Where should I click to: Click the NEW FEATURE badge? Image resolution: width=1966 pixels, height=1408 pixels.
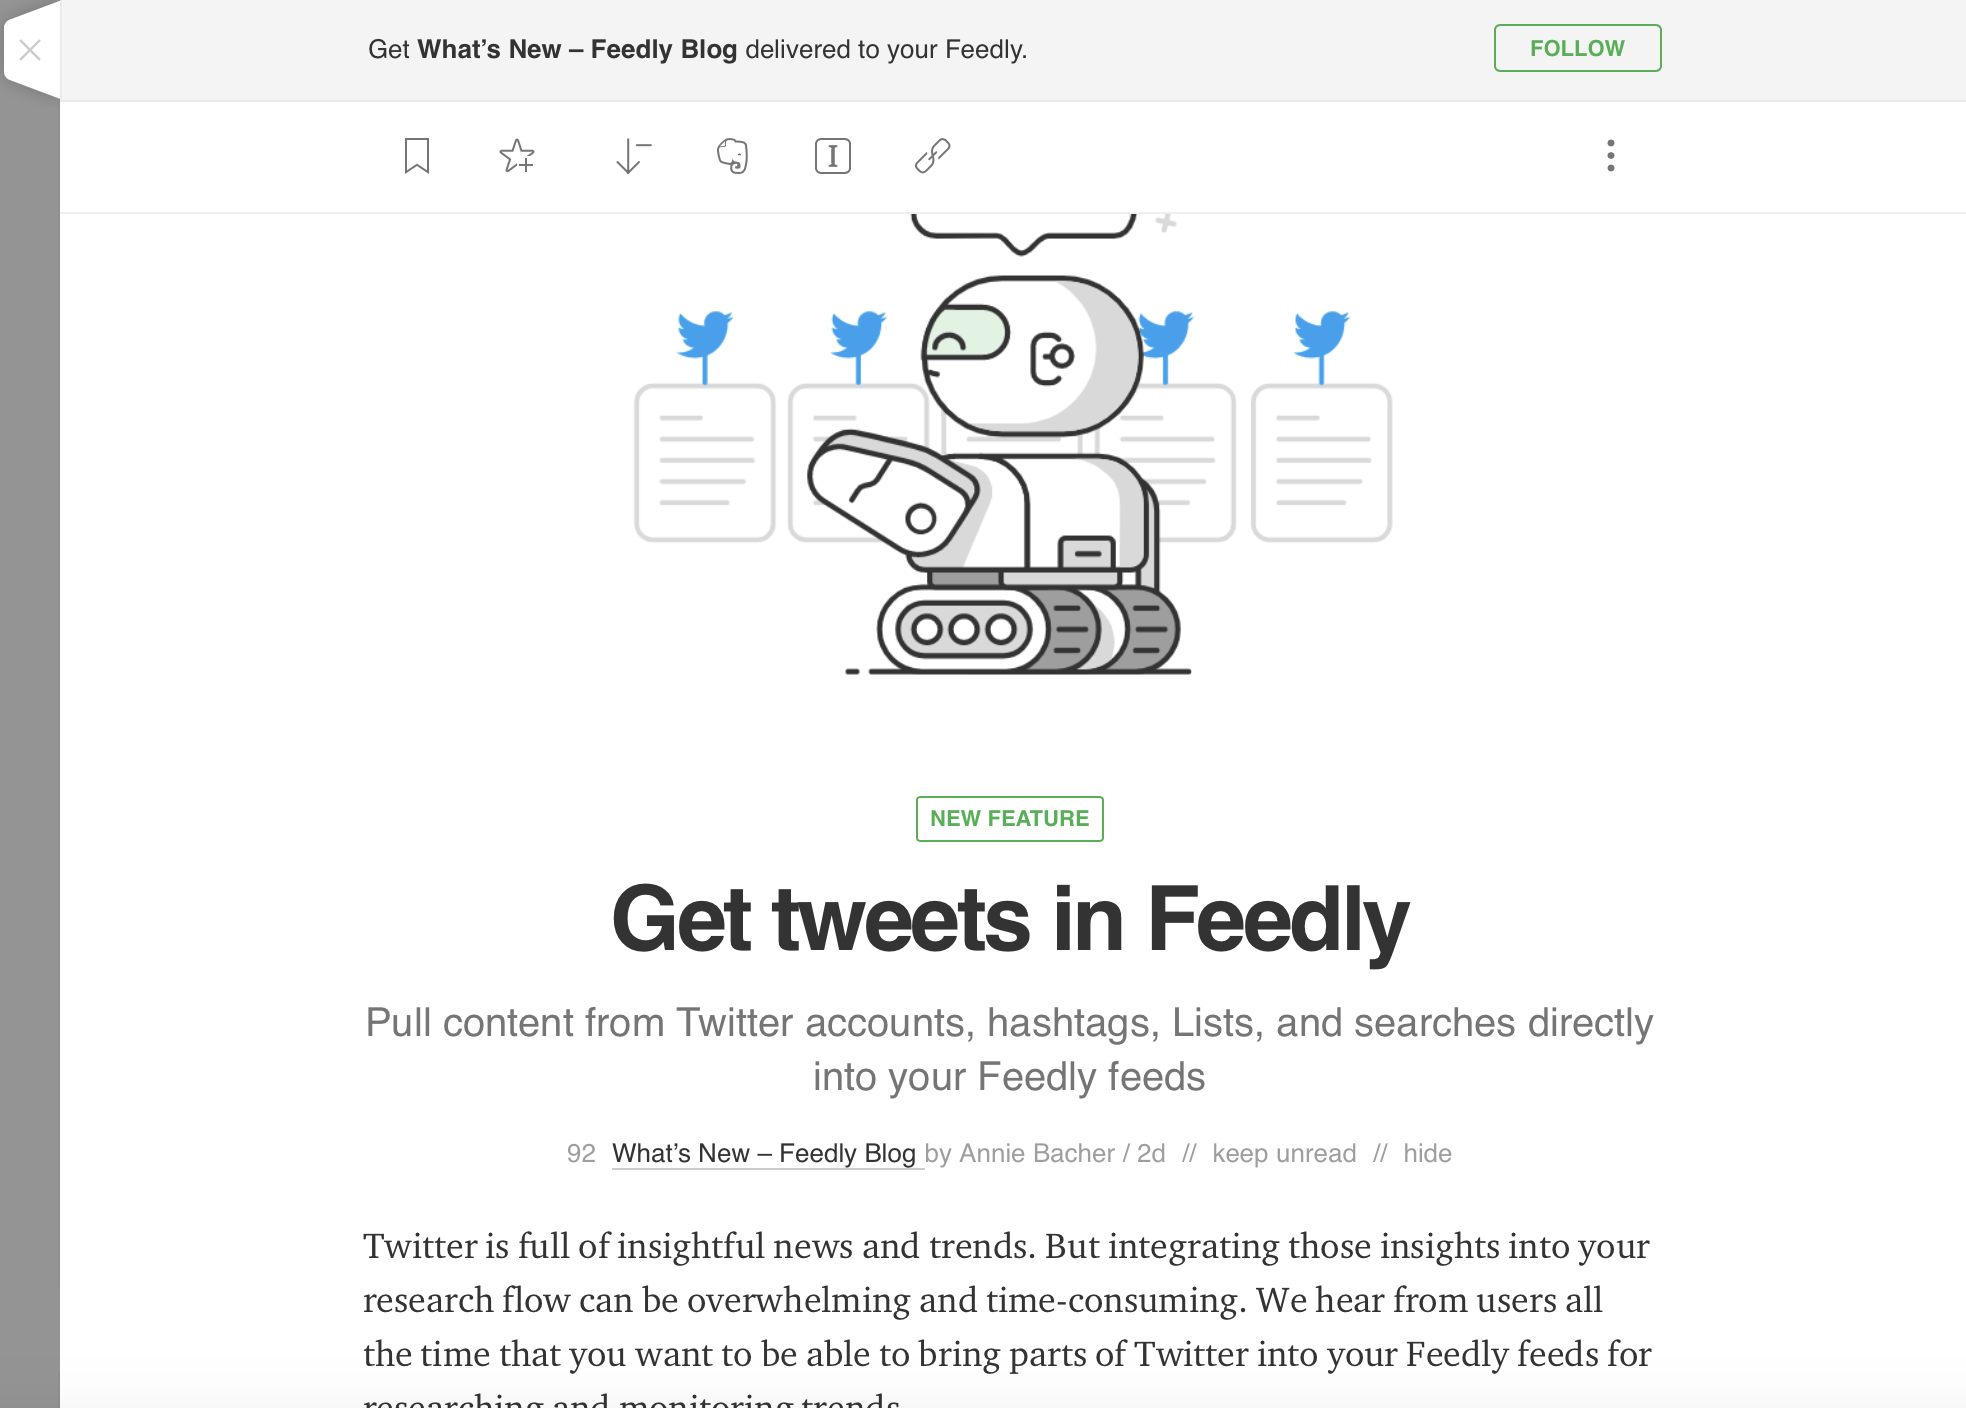click(x=1009, y=818)
